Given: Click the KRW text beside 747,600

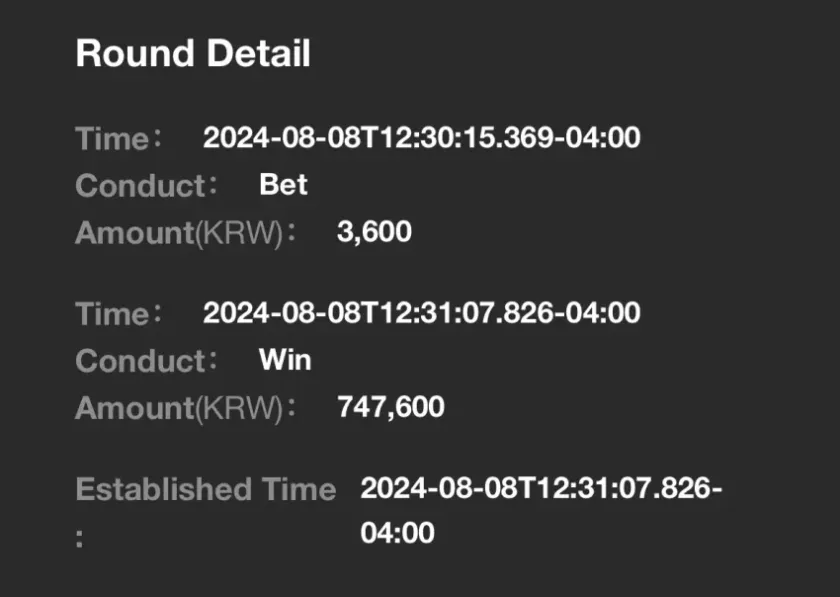Looking at the screenshot, I should pos(240,407).
